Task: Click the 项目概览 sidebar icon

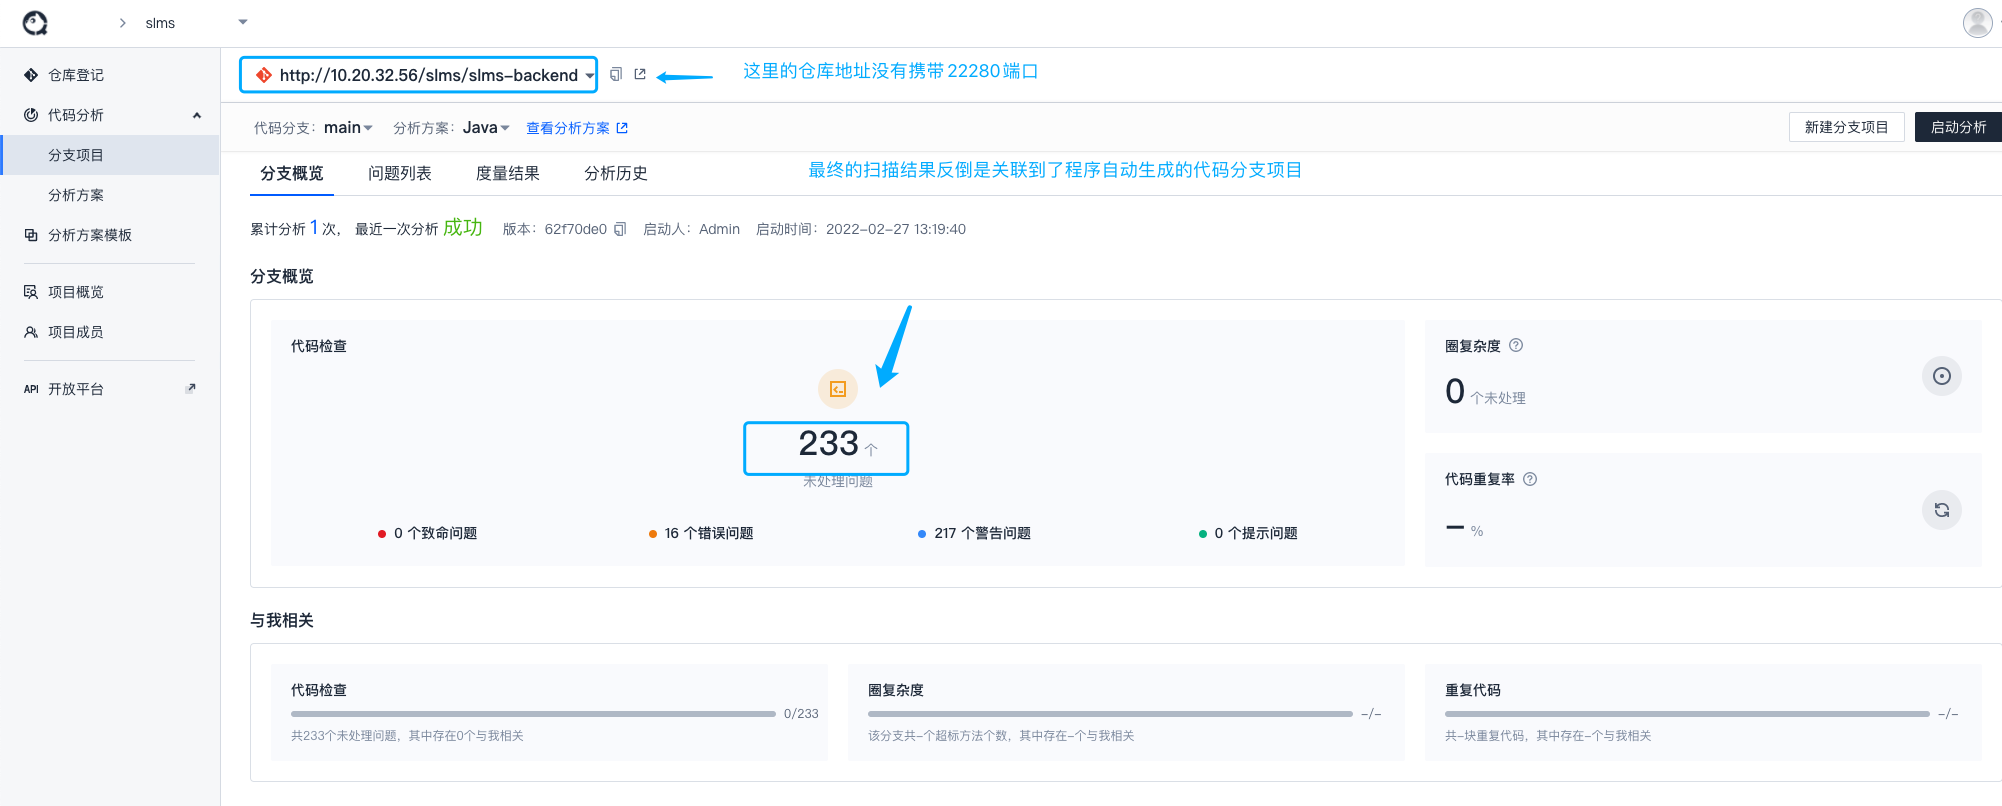Action: tap(31, 292)
